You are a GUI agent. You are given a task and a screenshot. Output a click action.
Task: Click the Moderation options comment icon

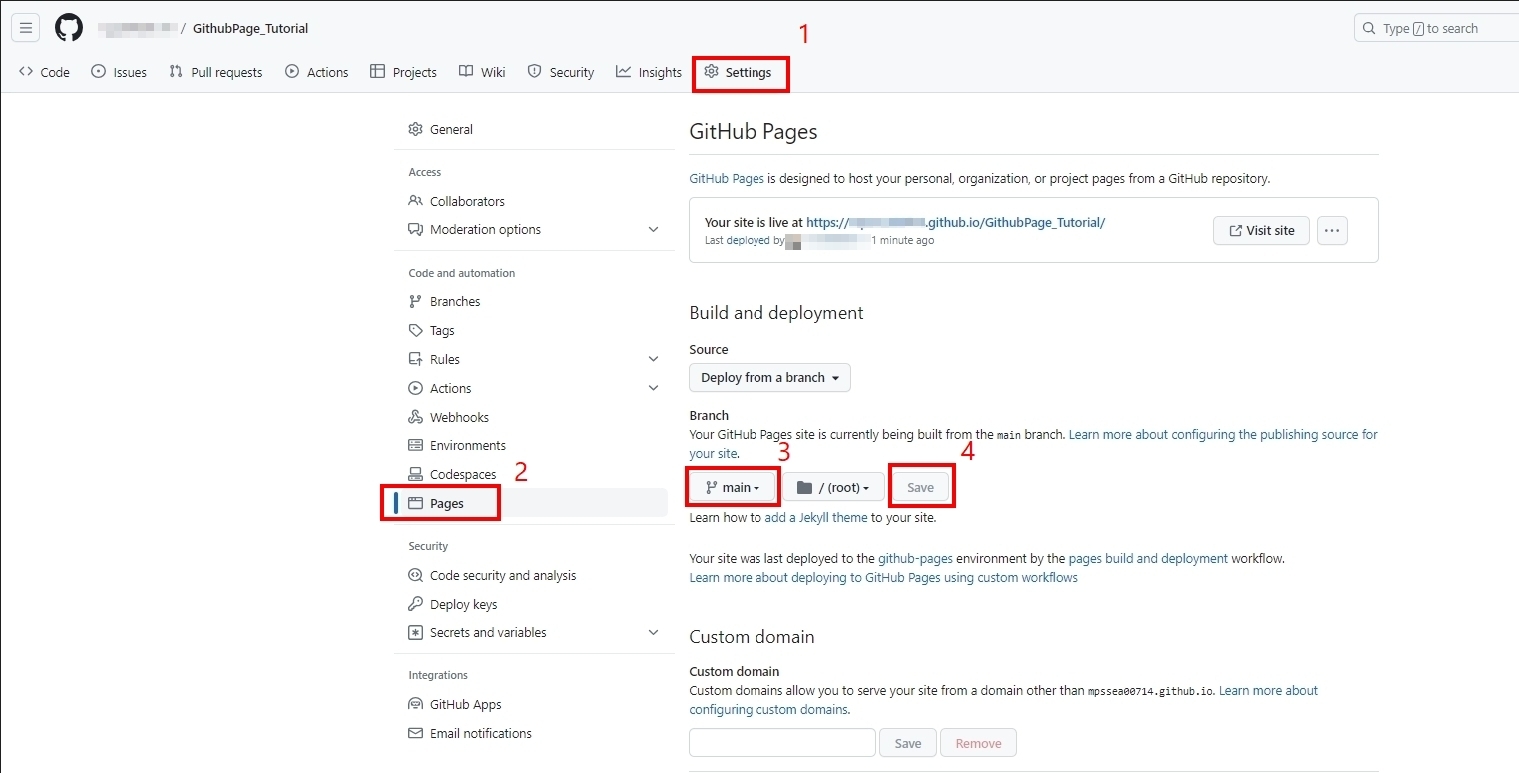(416, 229)
